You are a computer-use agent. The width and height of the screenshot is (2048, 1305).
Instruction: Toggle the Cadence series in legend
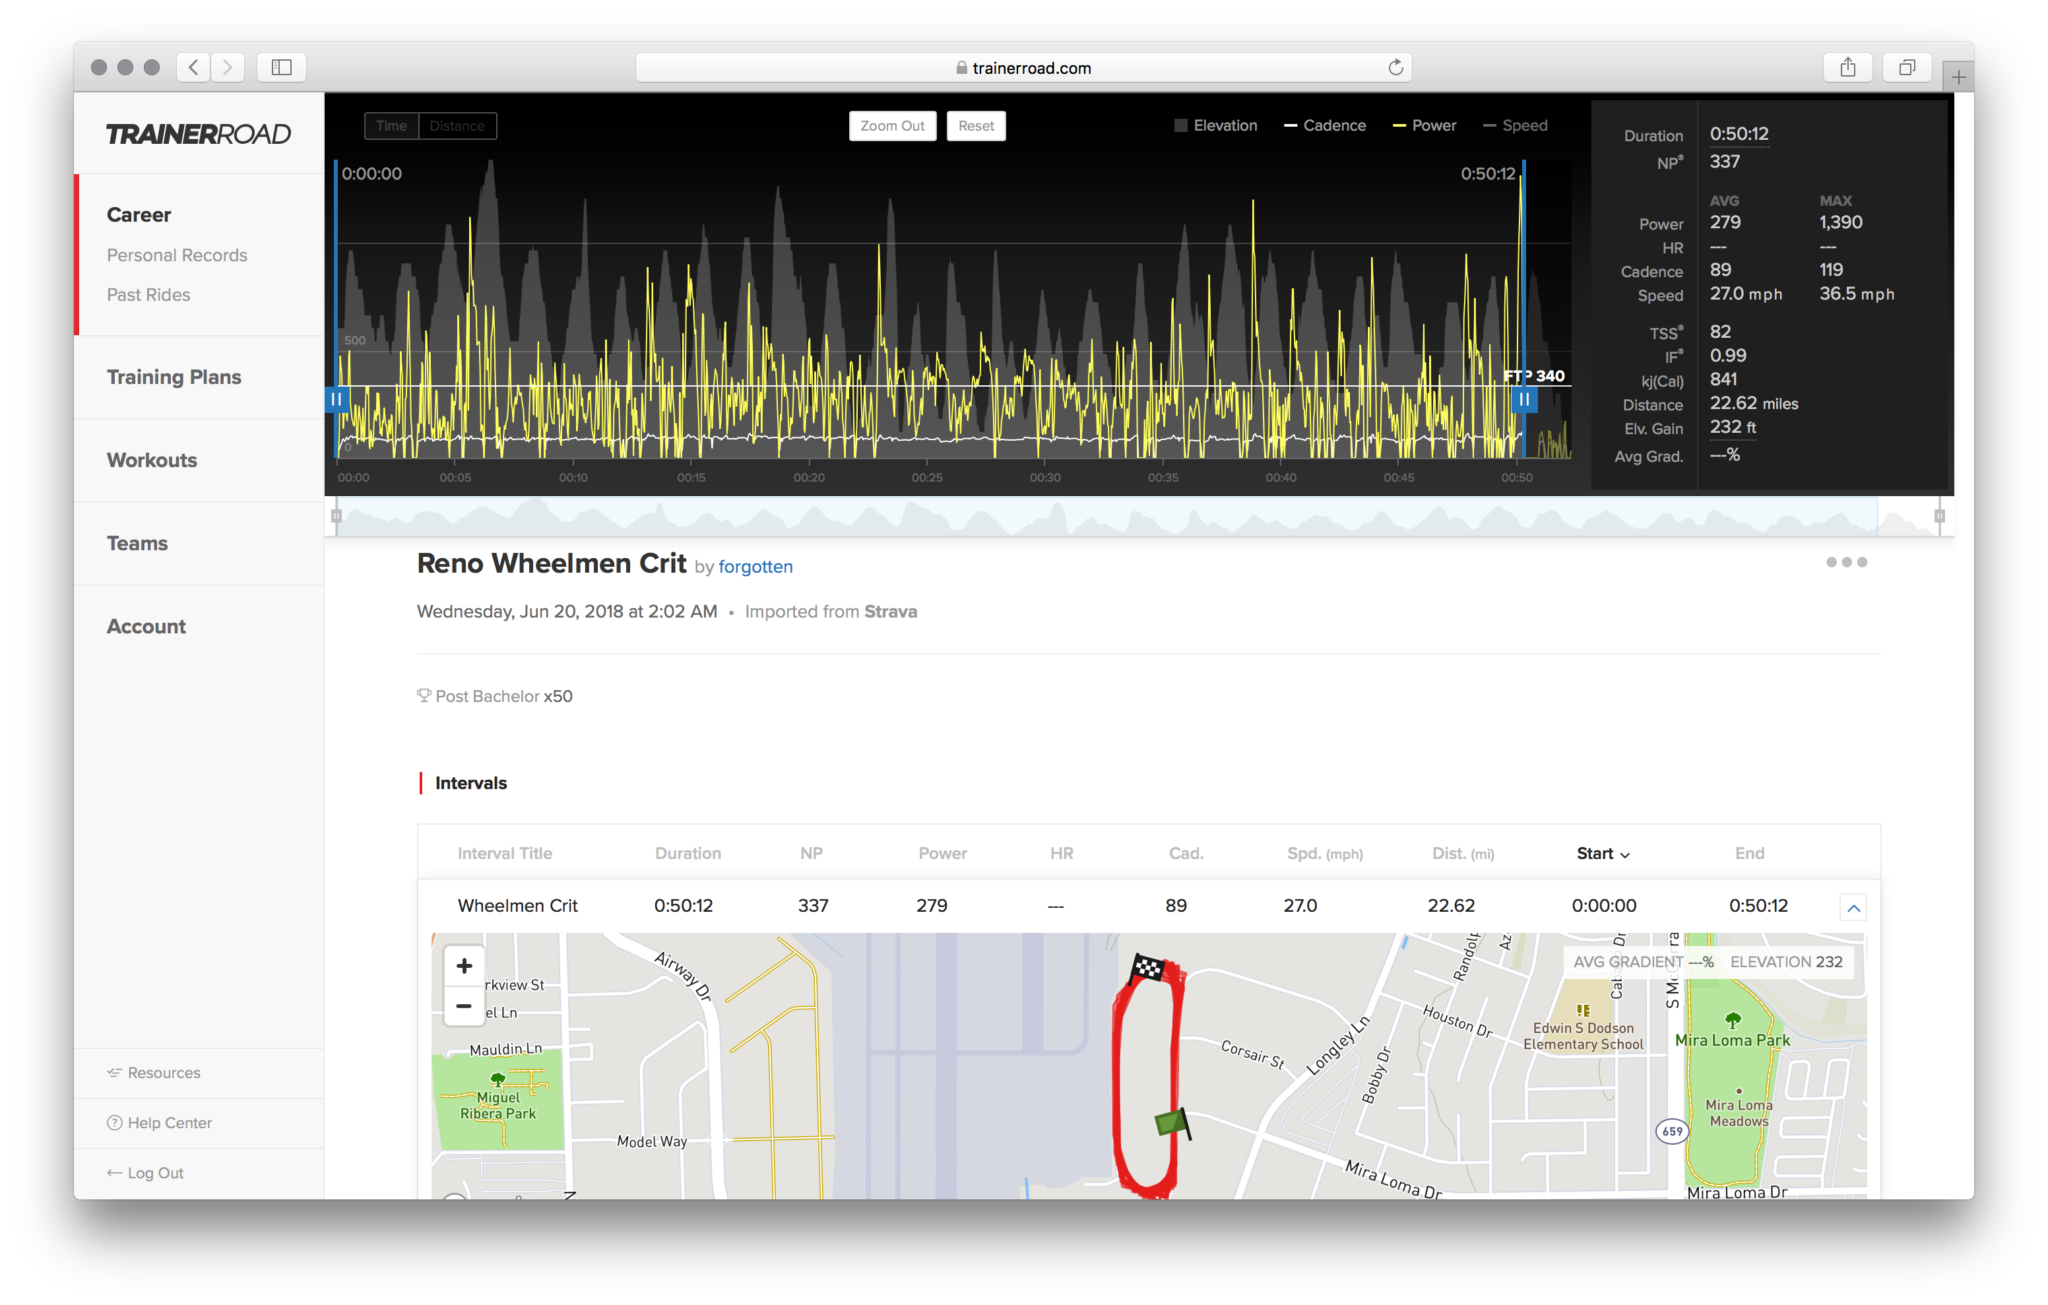click(1325, 125)
